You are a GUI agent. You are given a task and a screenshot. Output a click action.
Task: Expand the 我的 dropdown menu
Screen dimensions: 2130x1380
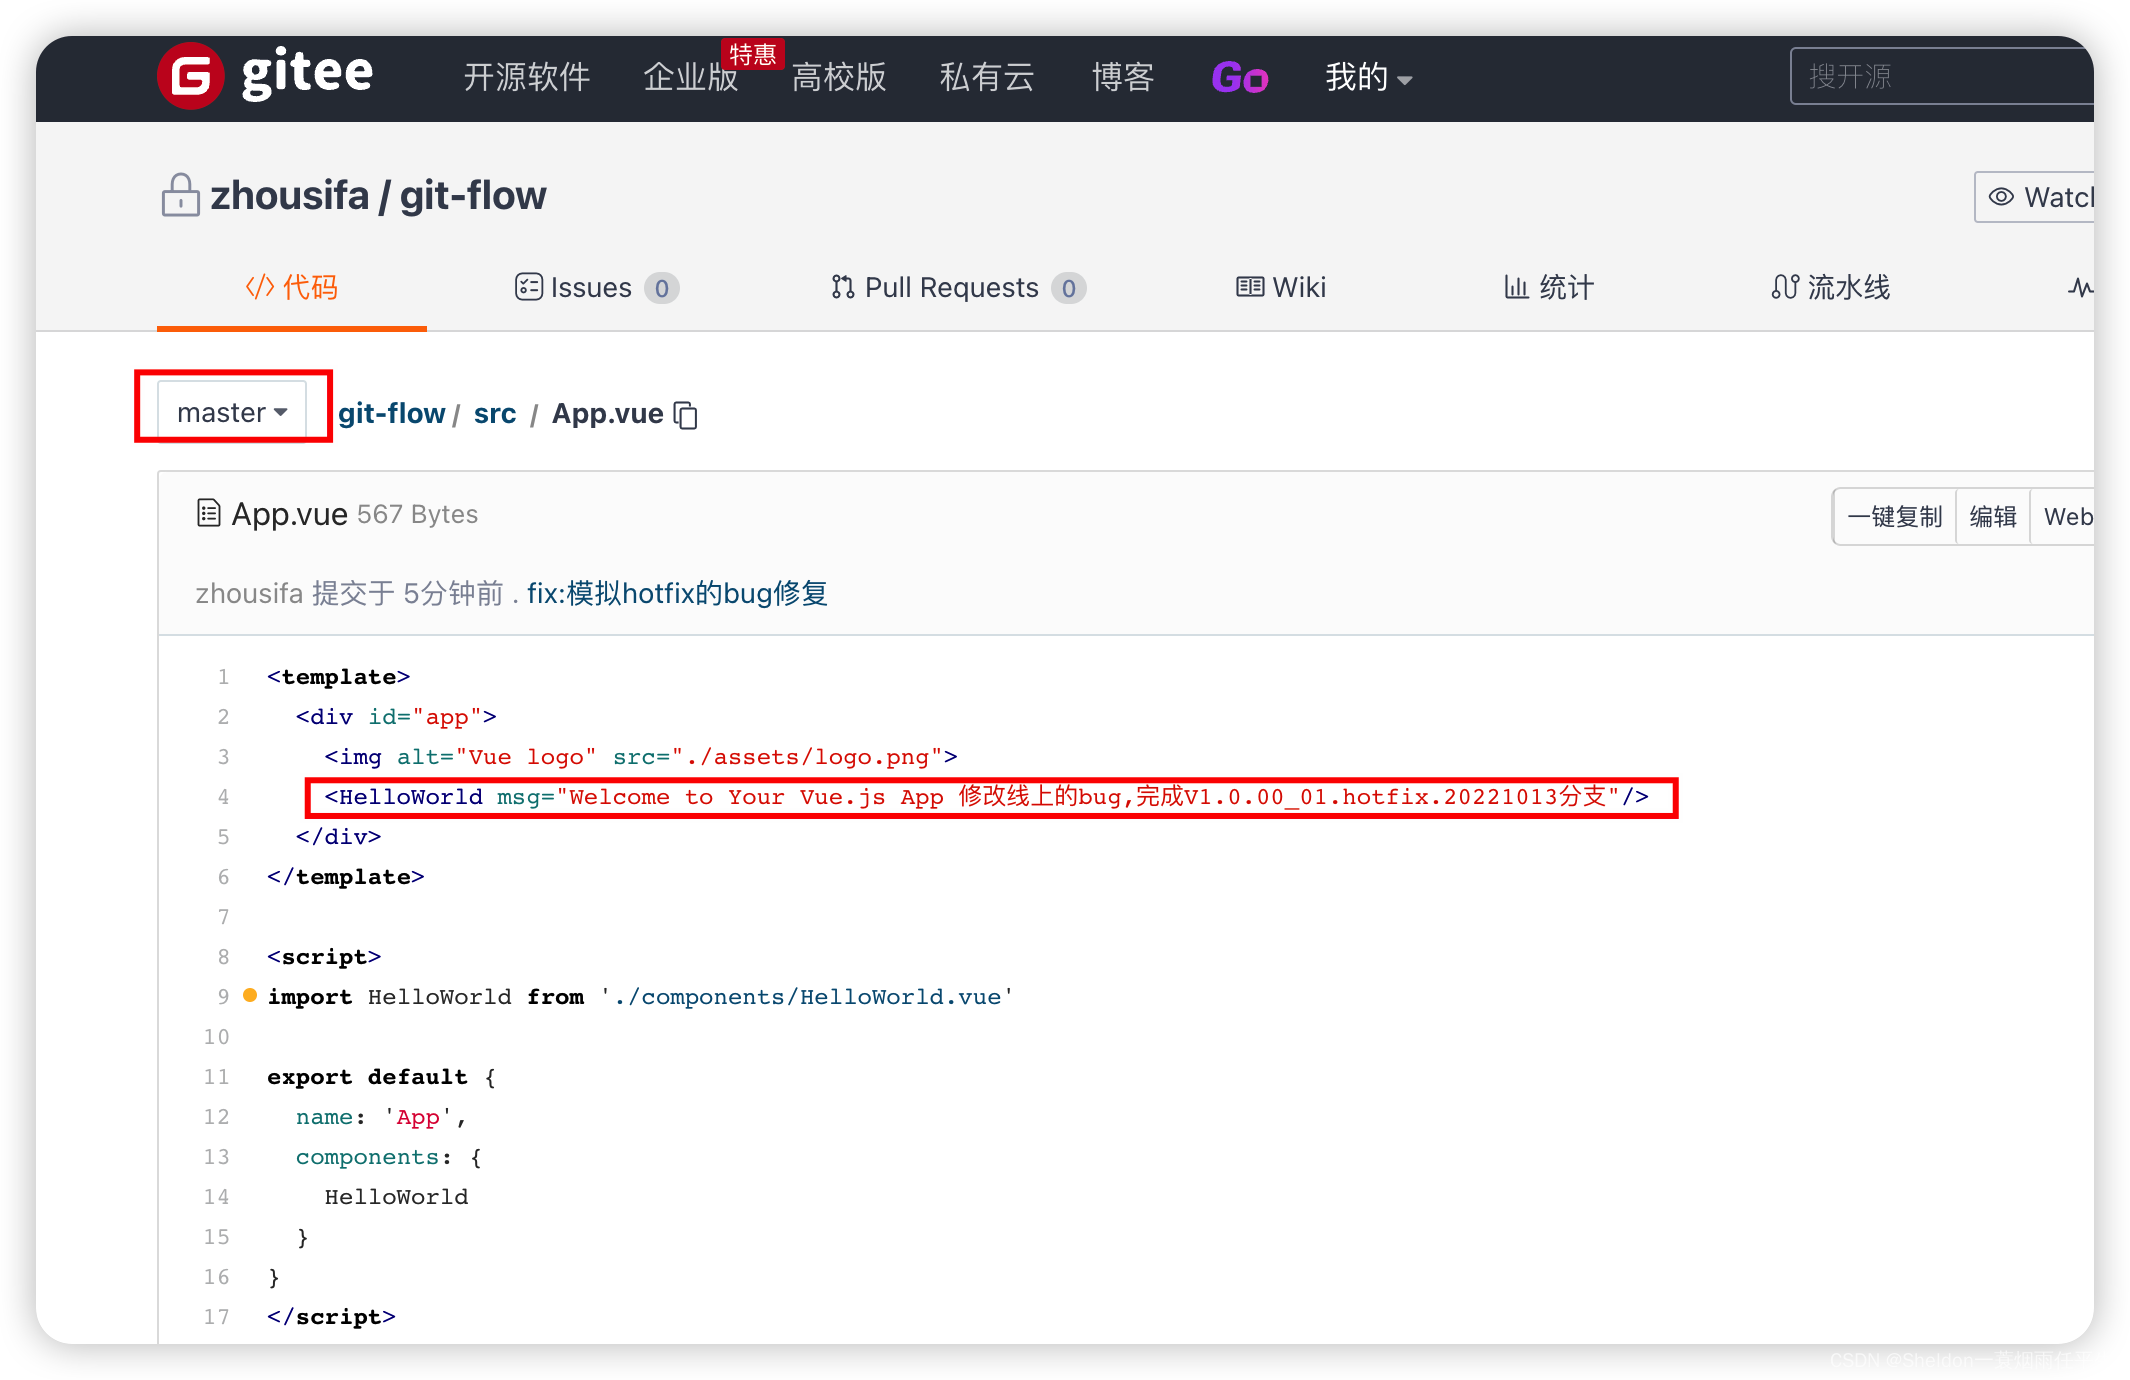[1368, 77]
